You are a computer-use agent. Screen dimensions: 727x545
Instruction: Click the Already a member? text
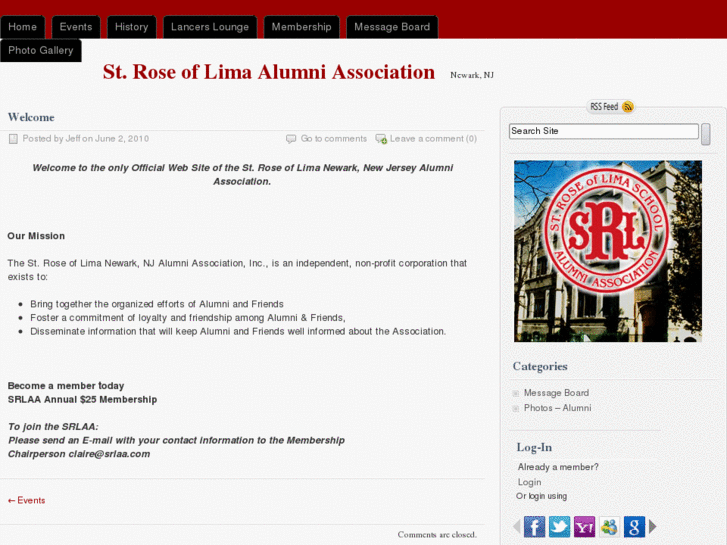click(558, 467)
